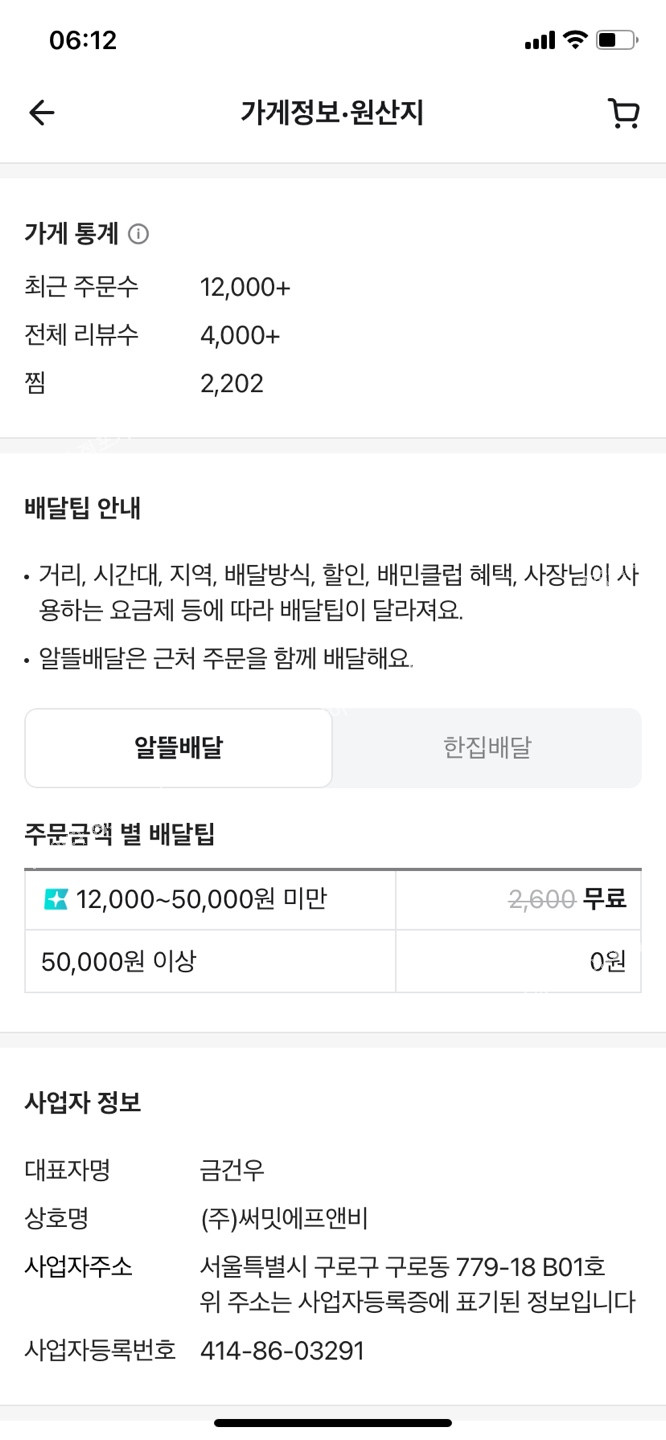Image resolution: width=666 pixels, height=1440 pixels.
Task: Tap the Baemin Club star icon
Action: click(x=56, y=900)
